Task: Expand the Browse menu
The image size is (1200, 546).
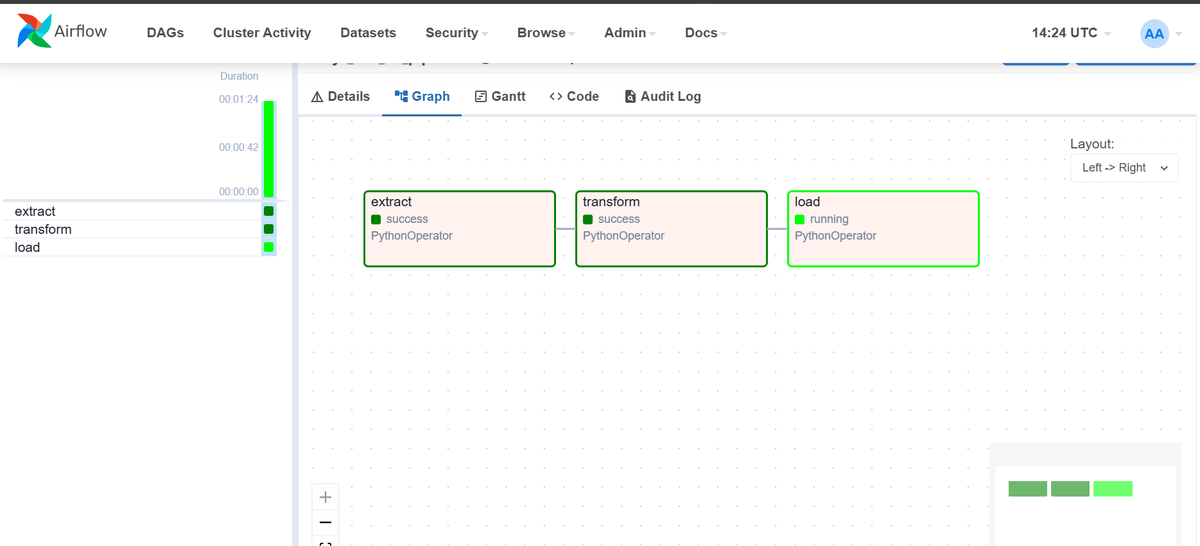Action: pyautogui.click(x=546, y=33)
